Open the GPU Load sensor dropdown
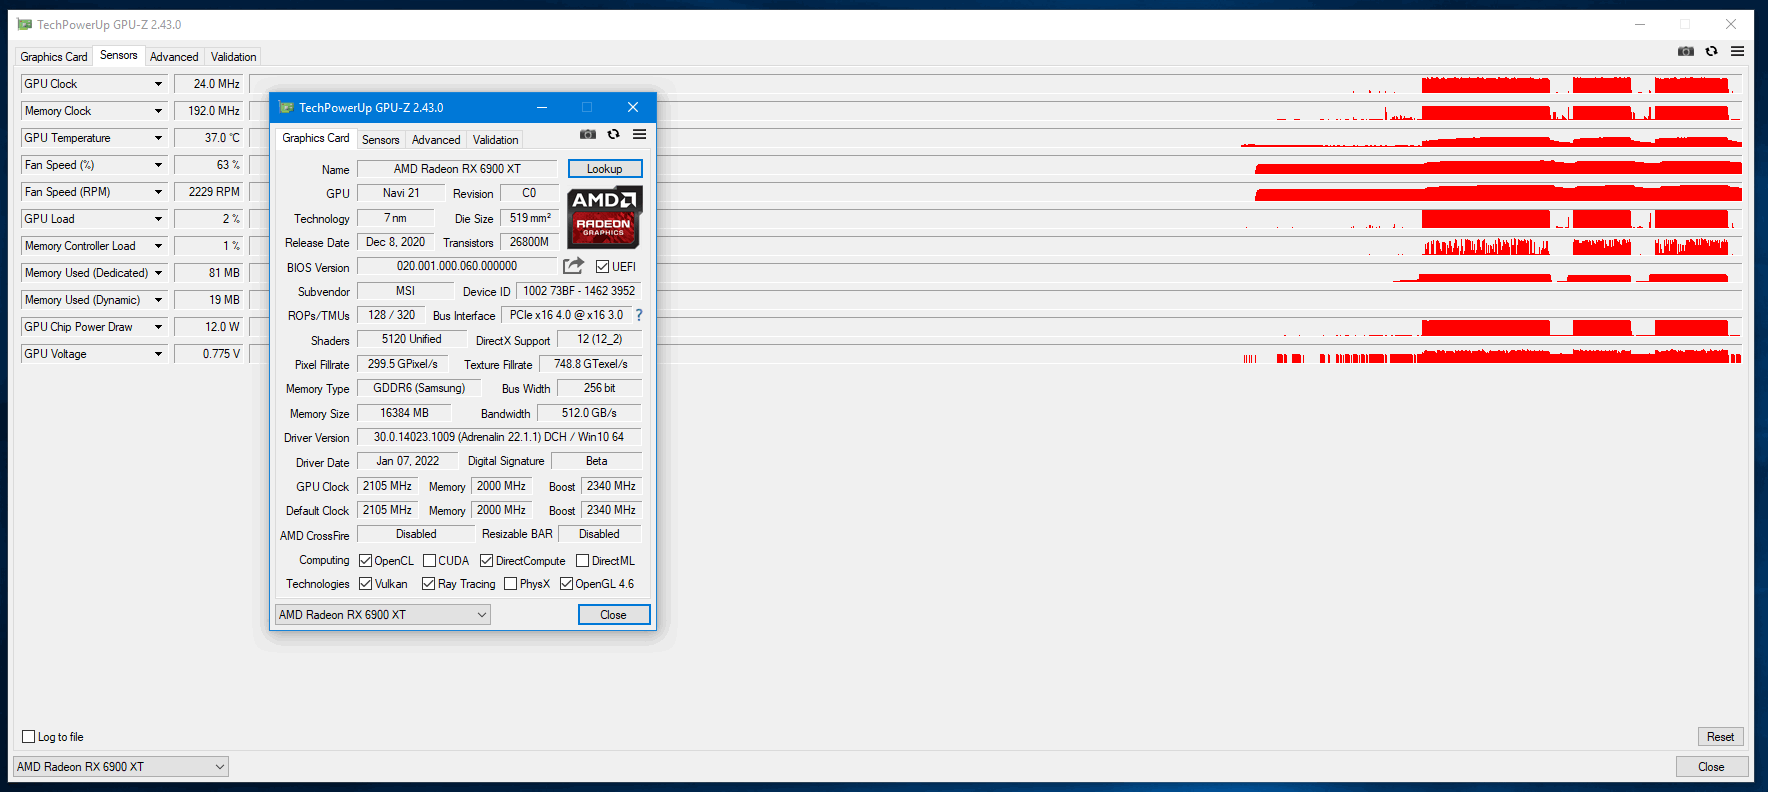 [158, 219]
